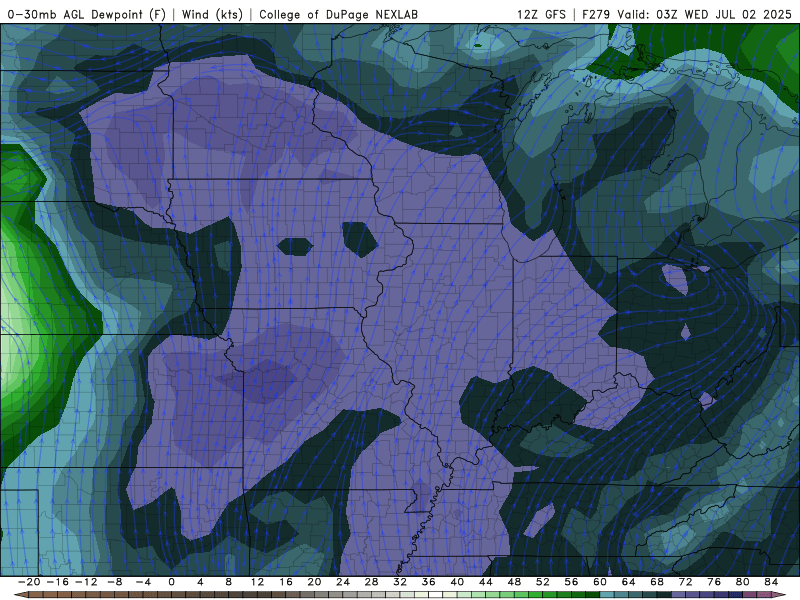This screenshot has width=800, height=600.
Task: Click the white swatch below the 36 label
Action: pos(436,595)
